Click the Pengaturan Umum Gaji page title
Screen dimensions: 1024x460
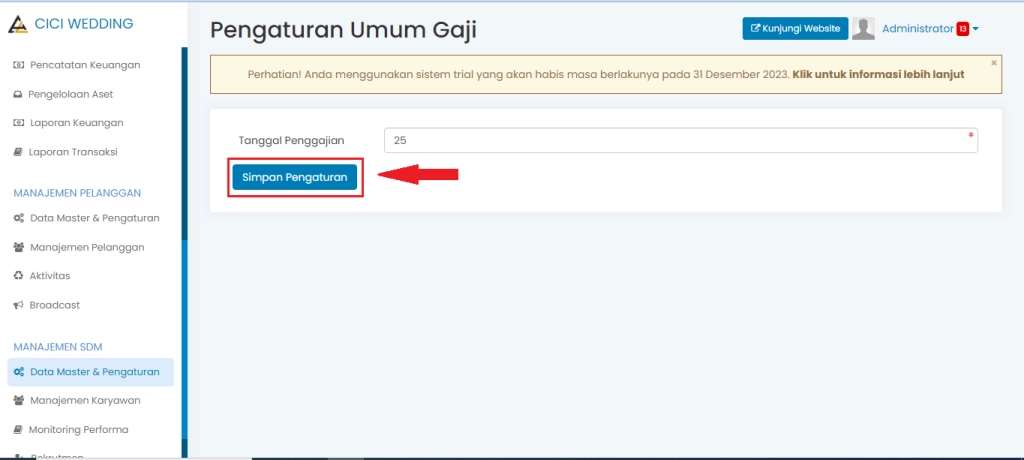[x=344, y=30]
